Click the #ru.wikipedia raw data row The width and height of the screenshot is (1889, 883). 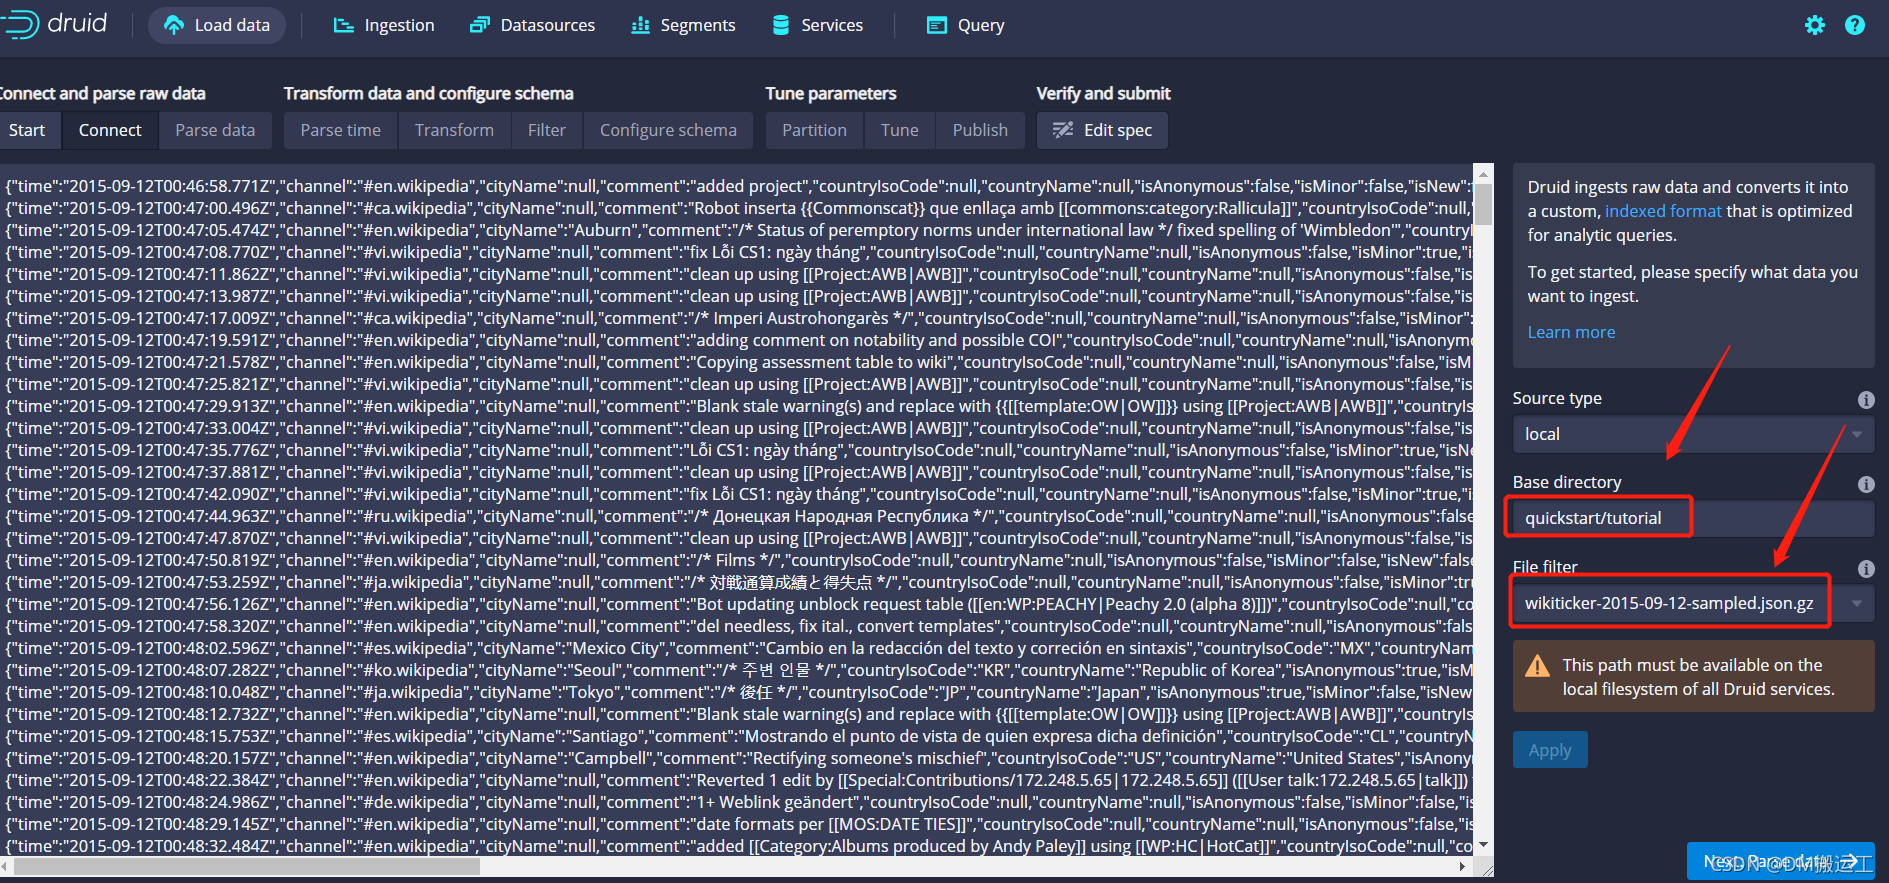738,516
